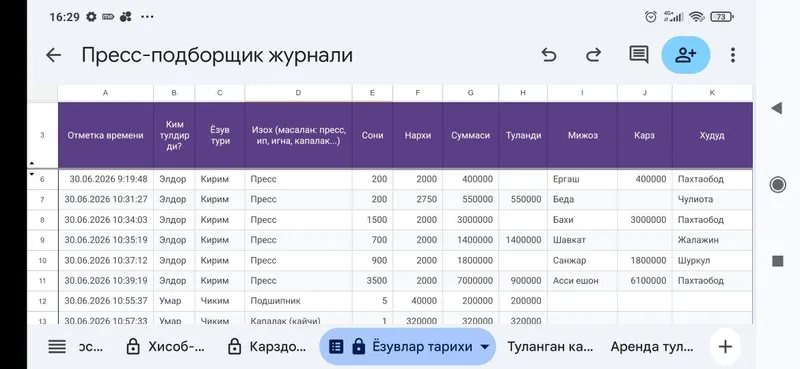Select the customer cell Асси ешон
Image resolution: width=800 pixels, height=369 pixels.
(583, 281)
